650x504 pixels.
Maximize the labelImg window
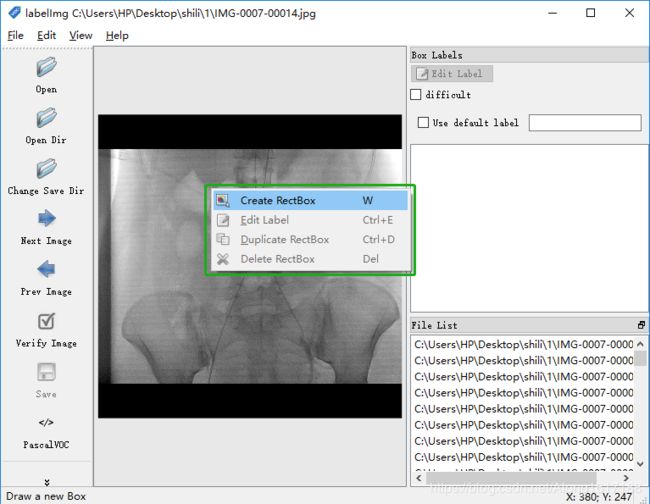tap(590, 13)
